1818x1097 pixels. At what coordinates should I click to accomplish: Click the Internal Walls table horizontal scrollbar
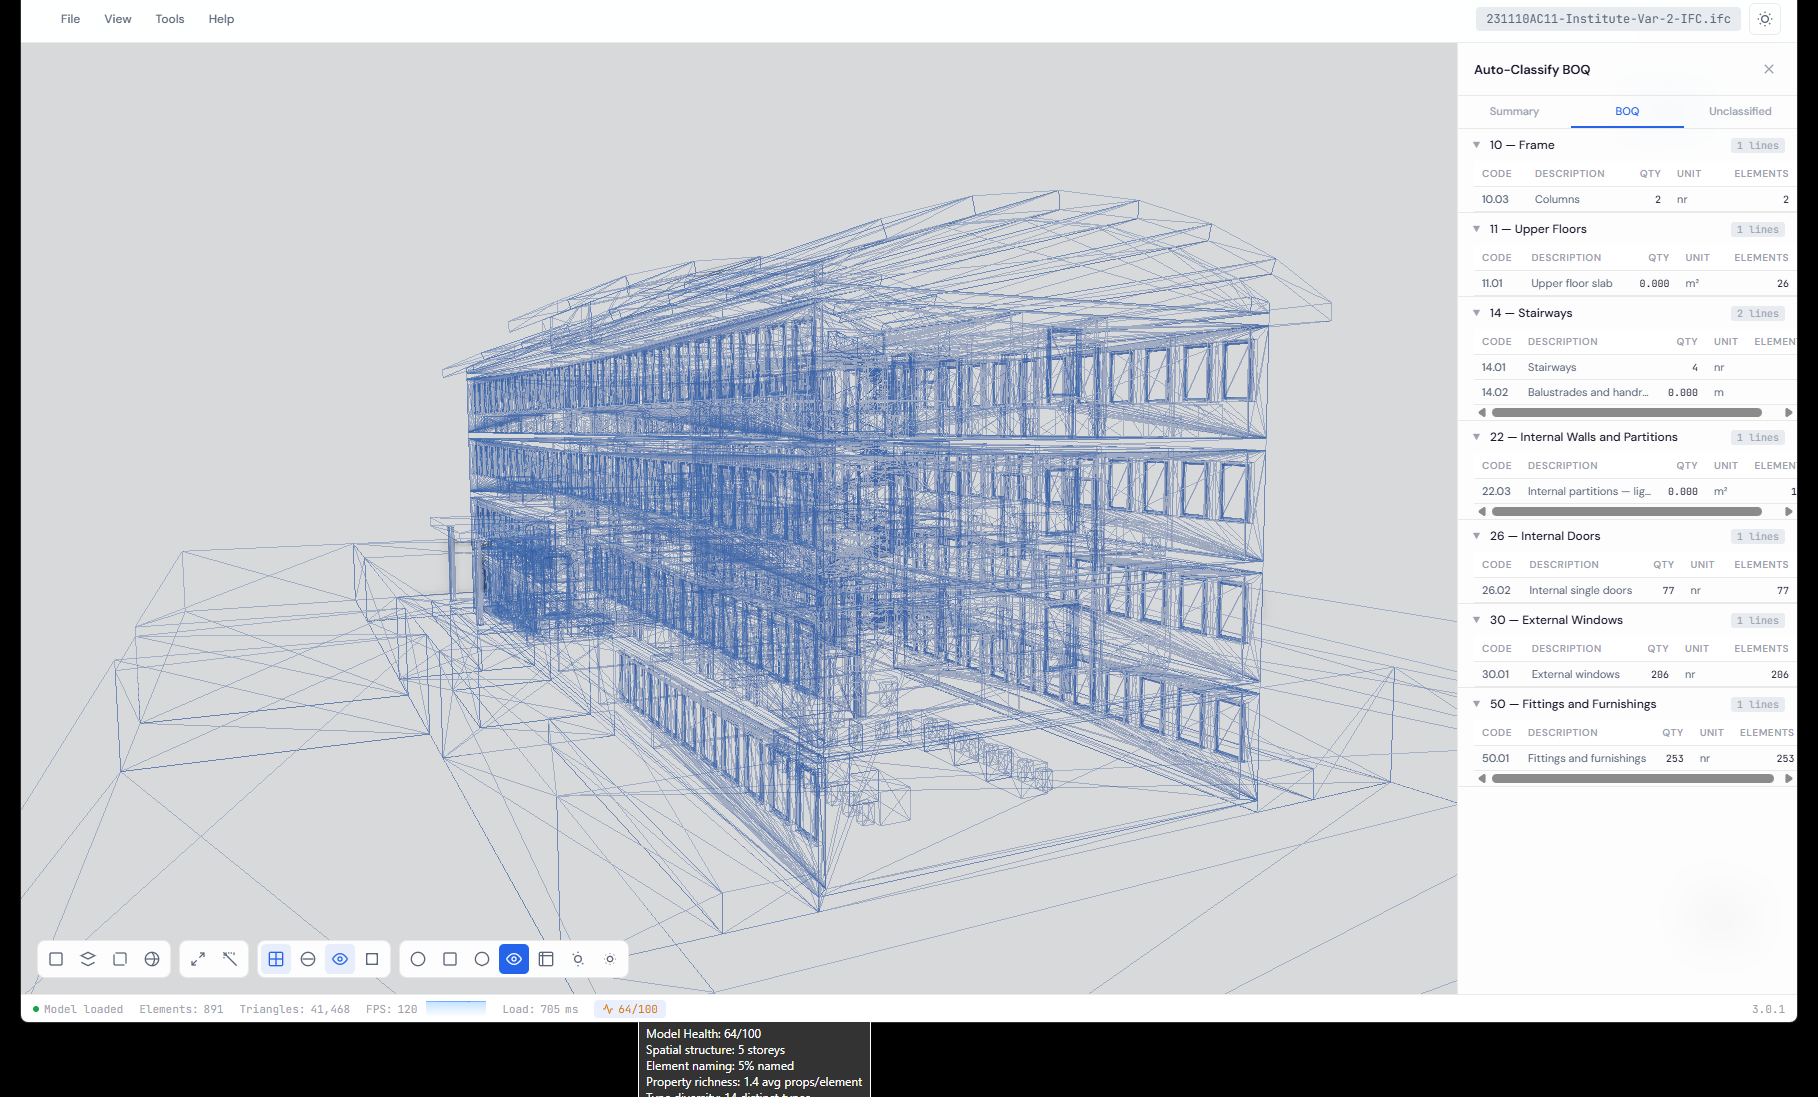[1627, 511]
